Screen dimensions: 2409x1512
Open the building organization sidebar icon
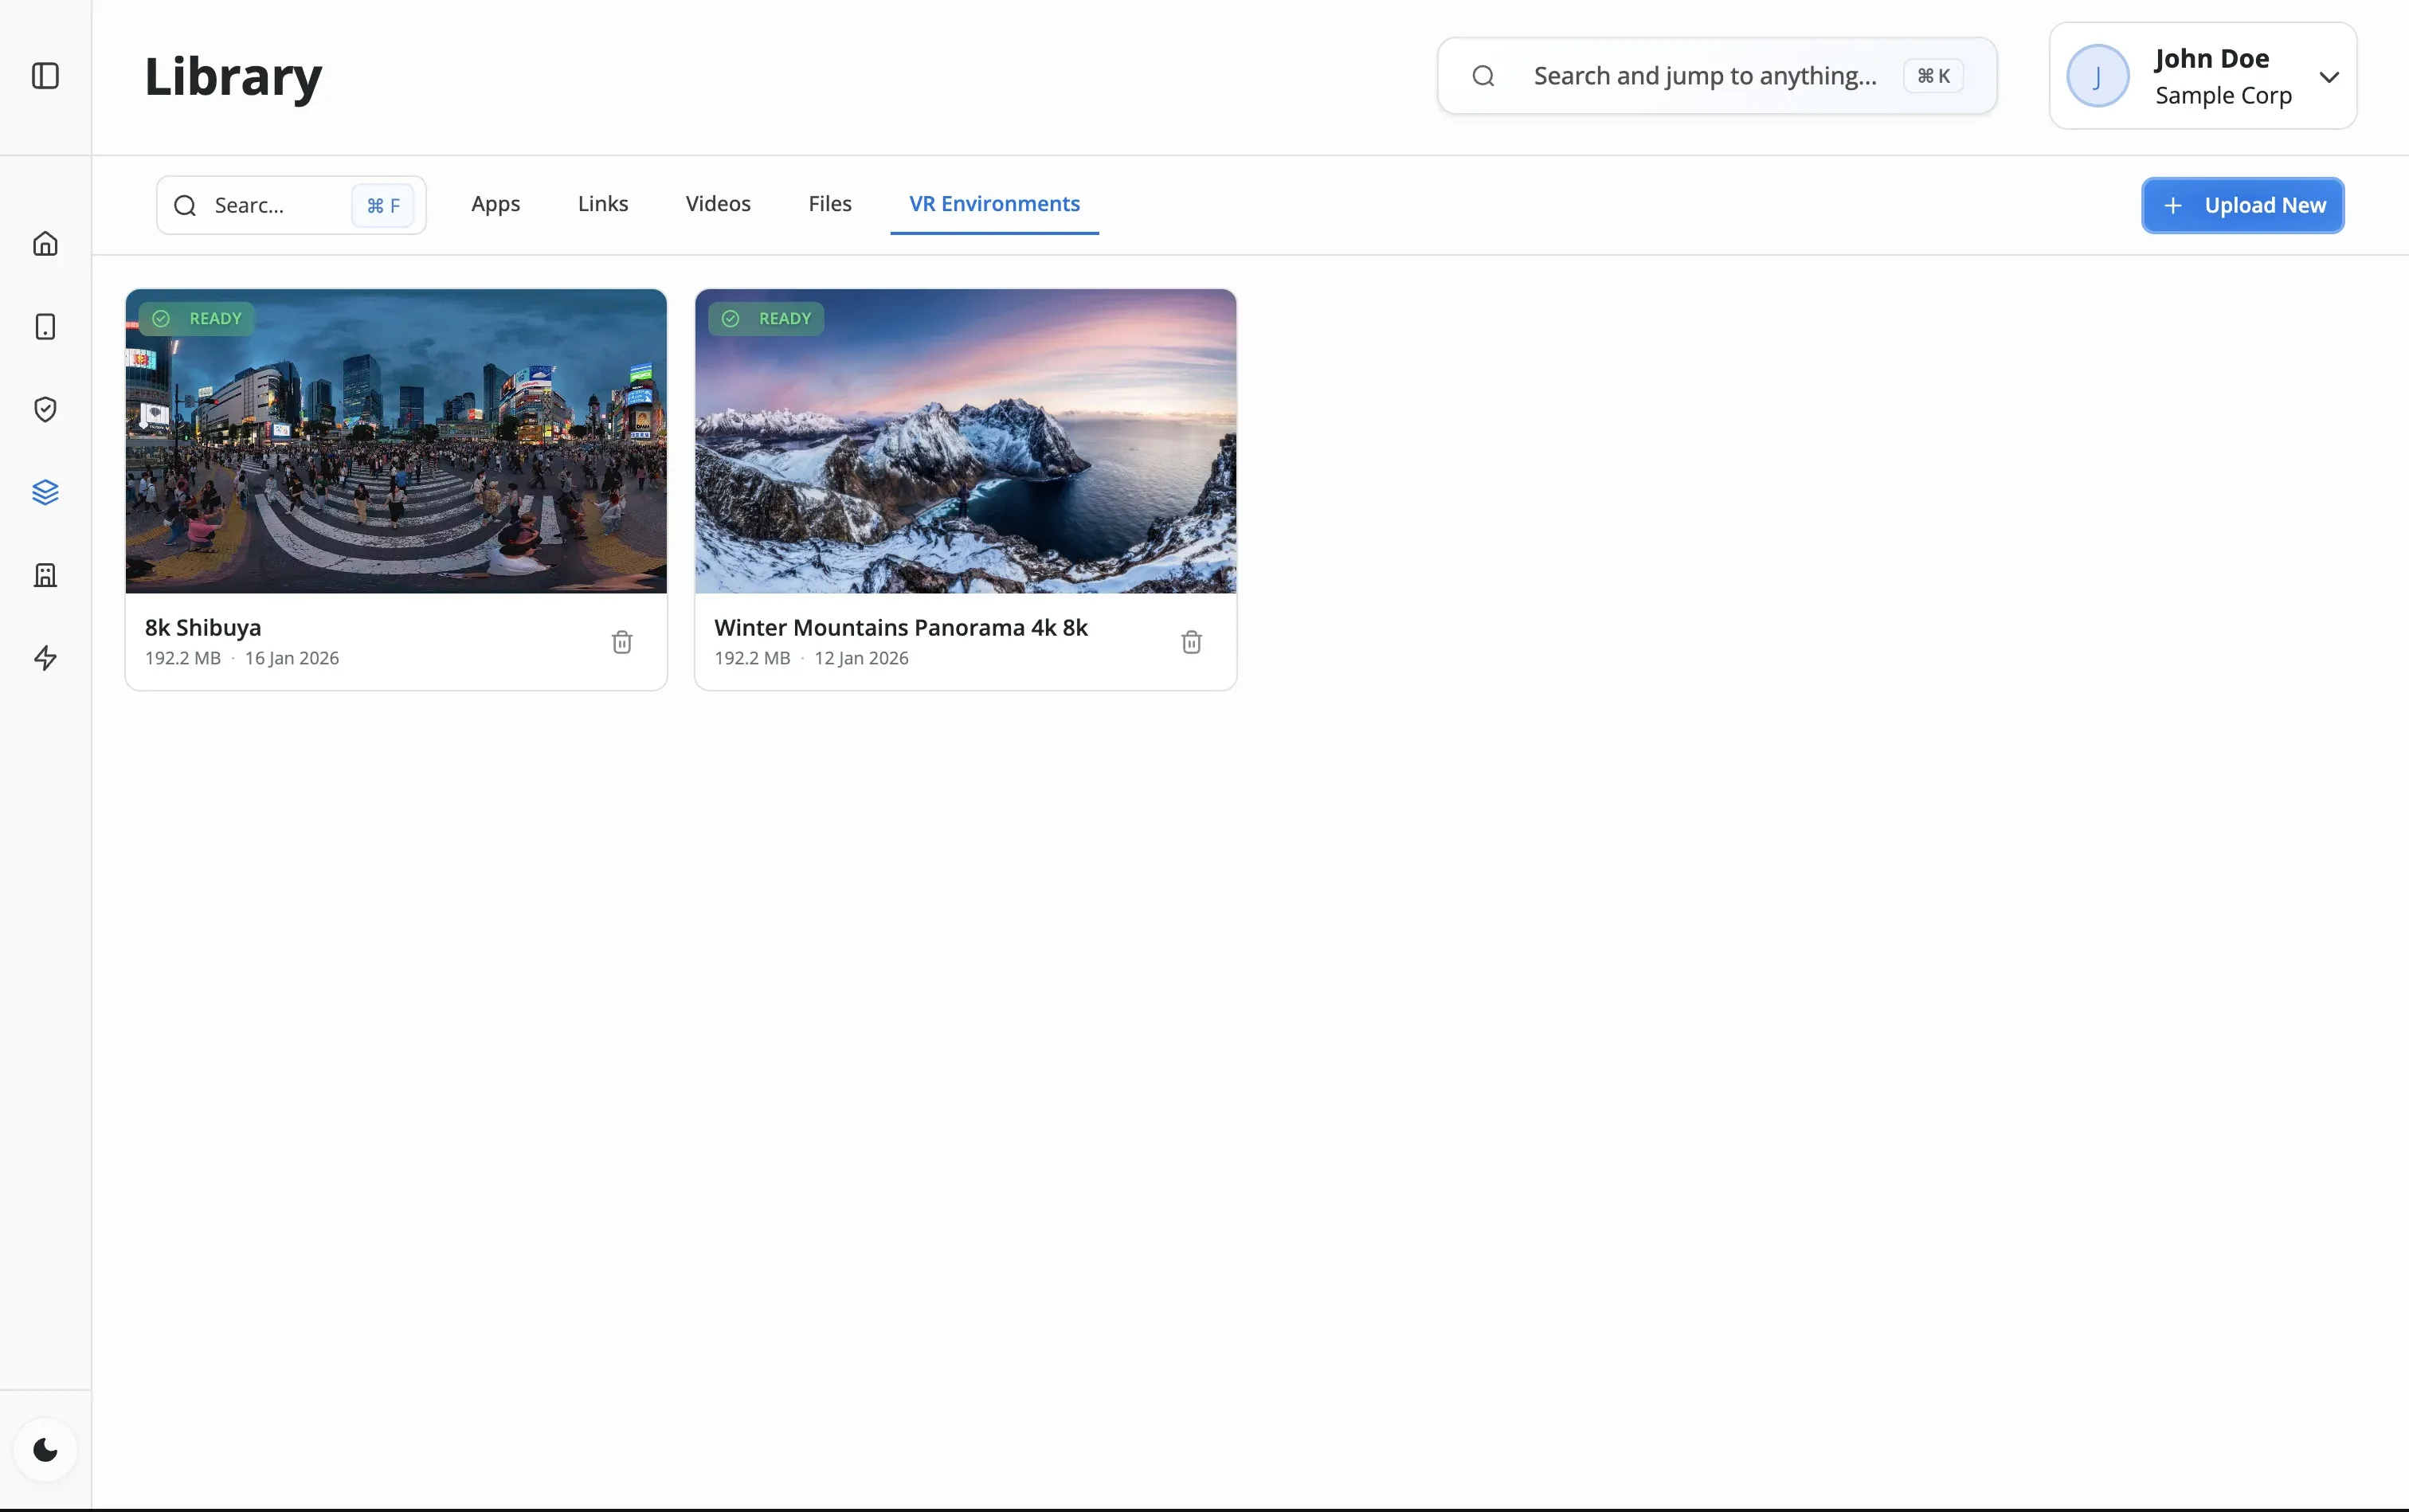45,575
